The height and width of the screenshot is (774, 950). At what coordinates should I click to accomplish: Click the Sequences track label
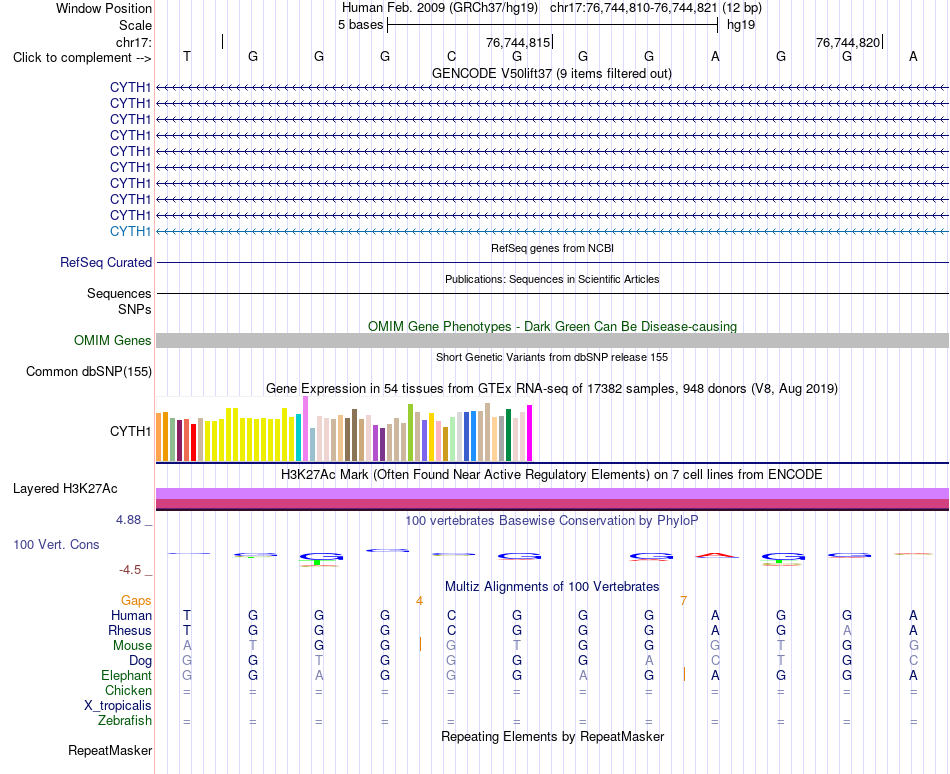pos(119,293)
